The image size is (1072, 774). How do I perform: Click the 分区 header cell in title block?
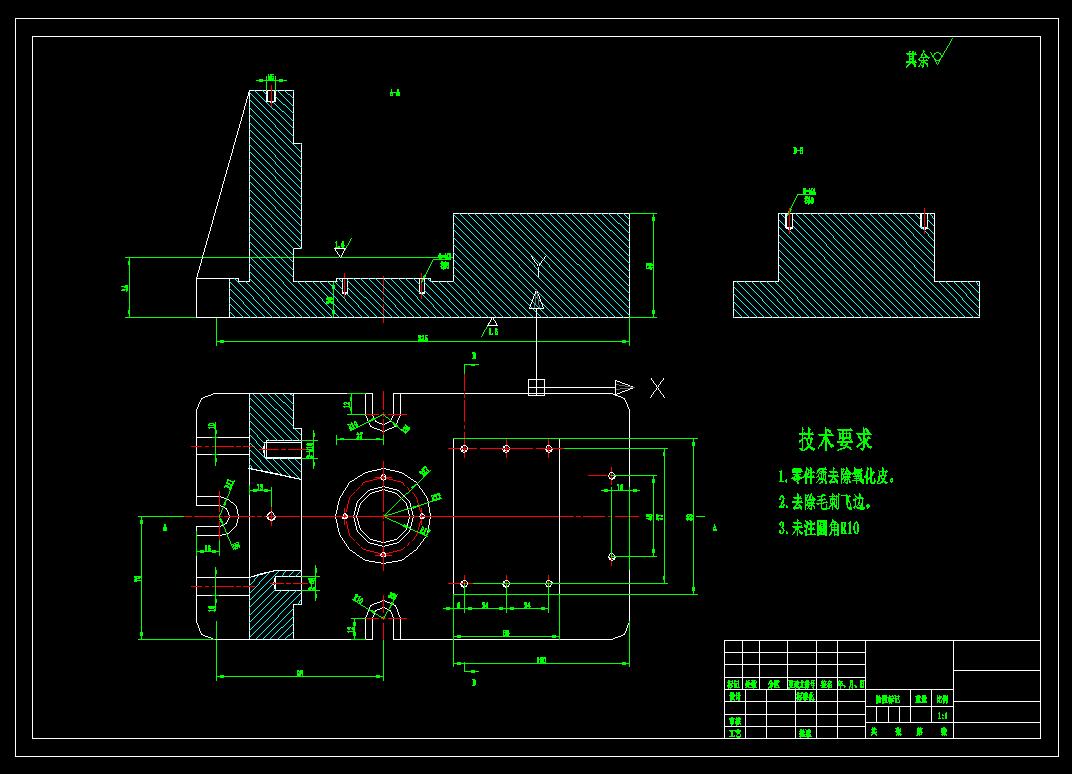(x=773, y=684)
